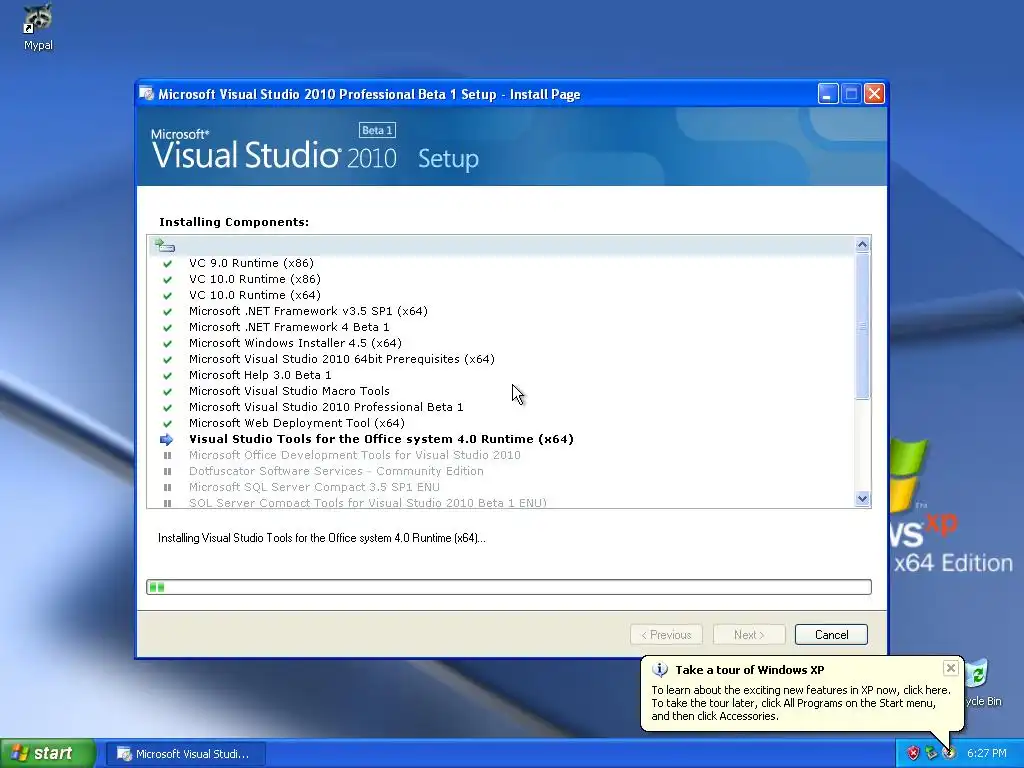1024x768 pixels.
Task: Click the Windows XP tour tray icon
Action: 949,753
